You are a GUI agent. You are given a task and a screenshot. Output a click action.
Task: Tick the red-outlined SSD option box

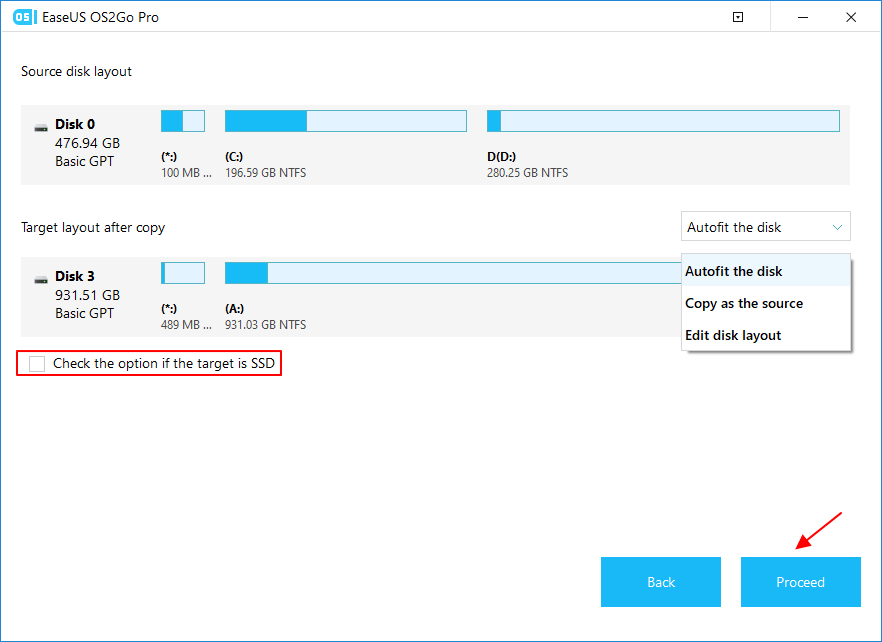pos(36,363)
